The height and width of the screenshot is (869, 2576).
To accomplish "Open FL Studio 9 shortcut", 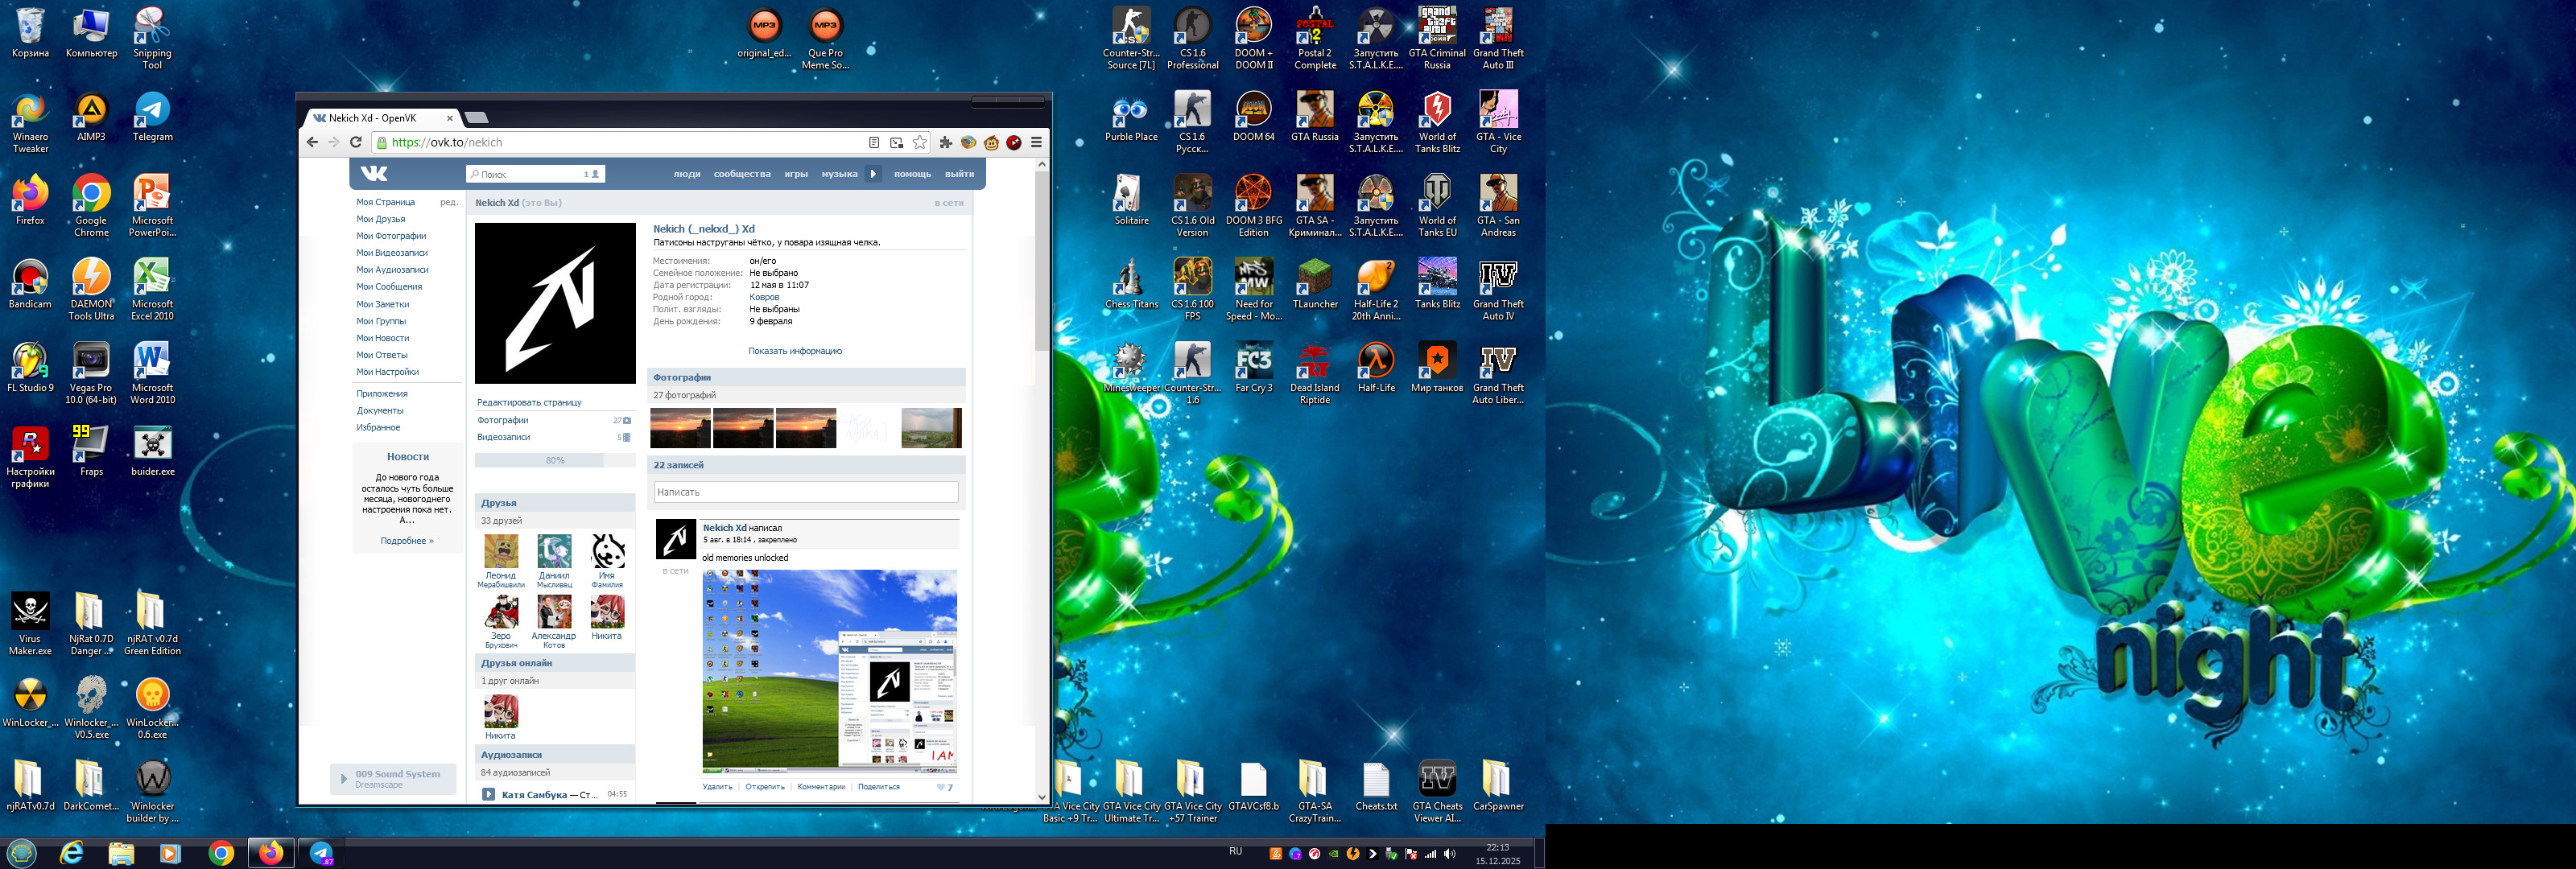I will [30, 367].
